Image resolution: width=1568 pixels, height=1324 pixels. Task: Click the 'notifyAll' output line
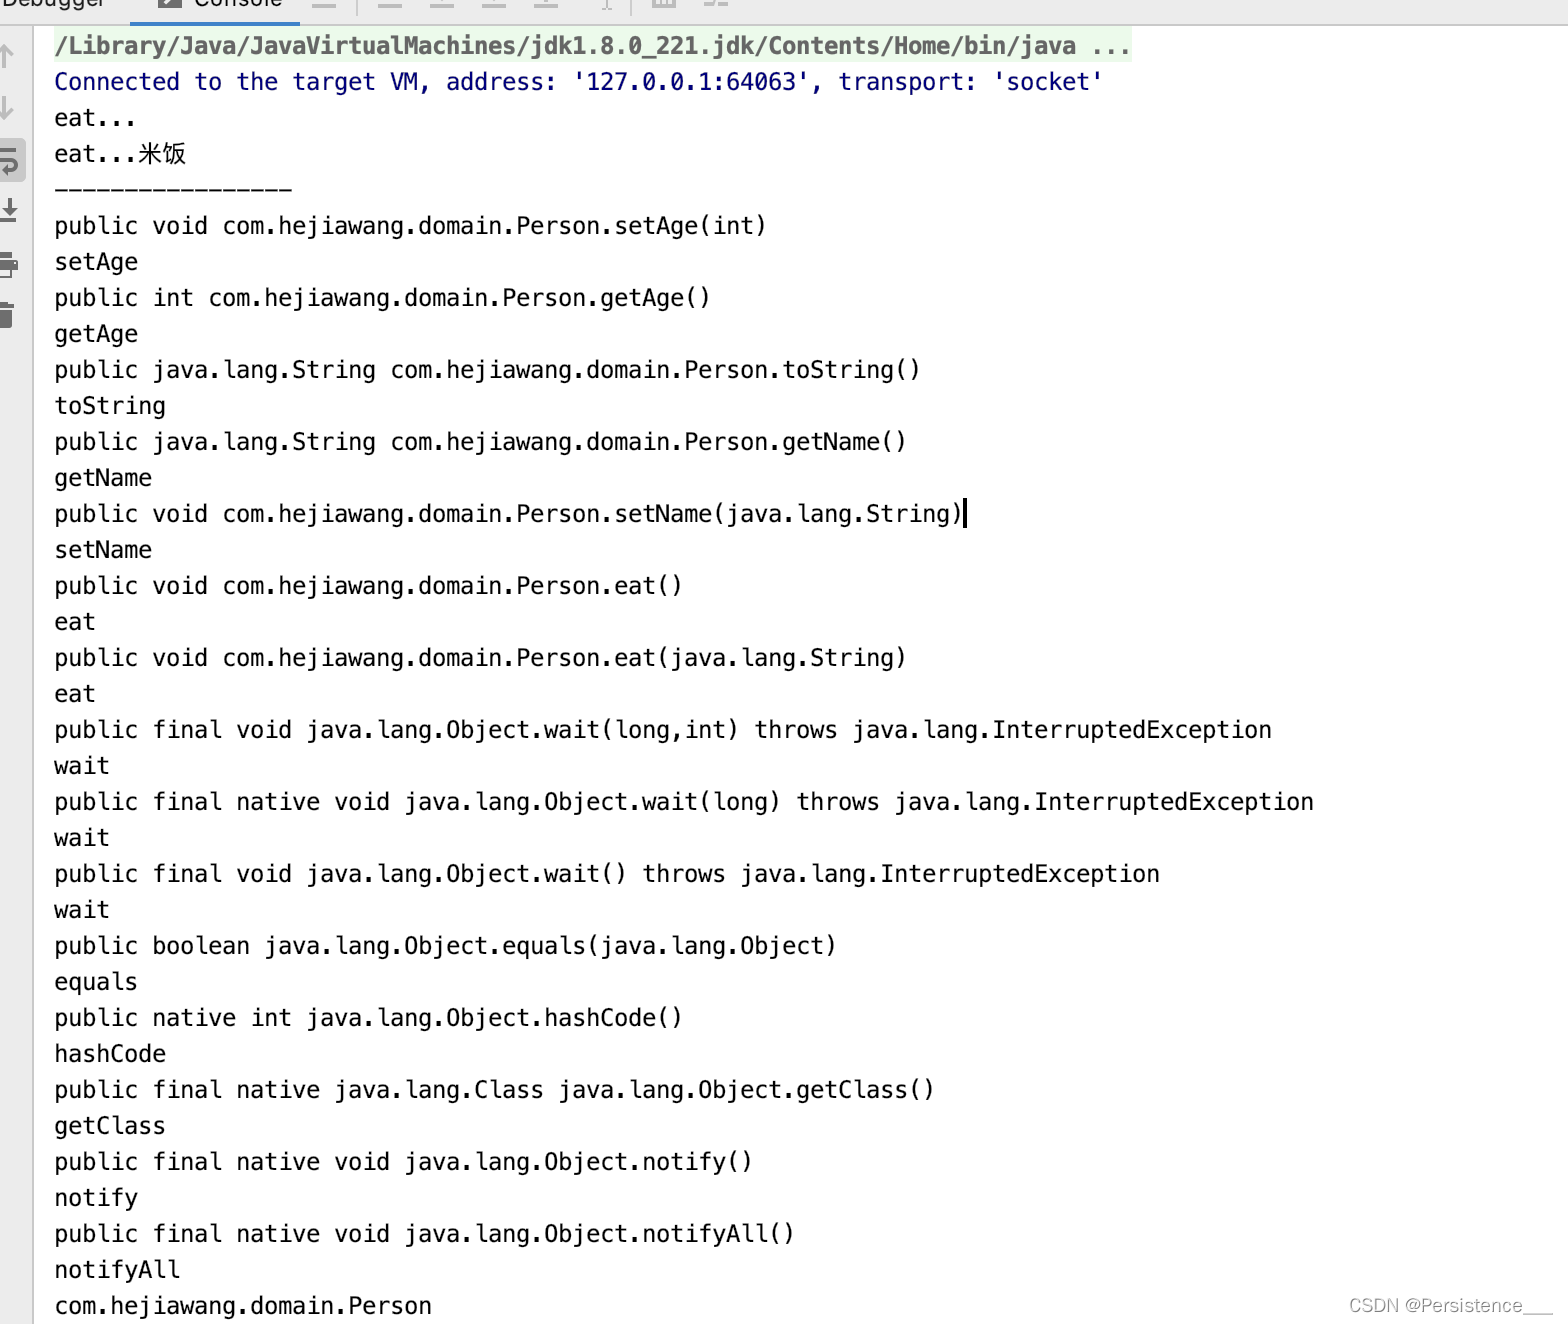point(117,1270)
